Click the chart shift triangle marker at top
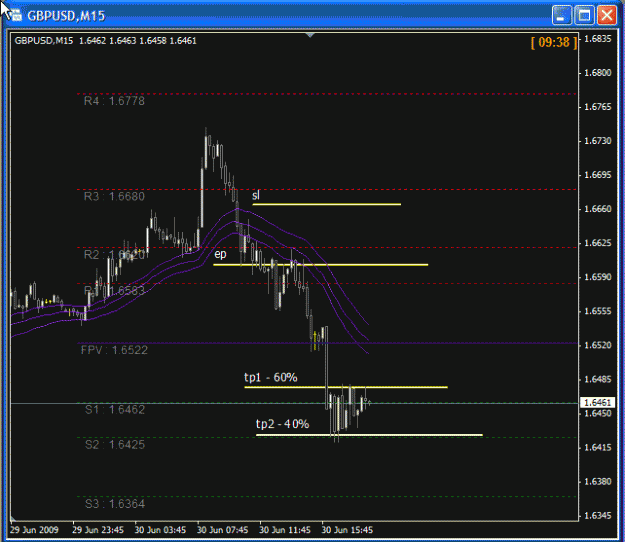 310,35
